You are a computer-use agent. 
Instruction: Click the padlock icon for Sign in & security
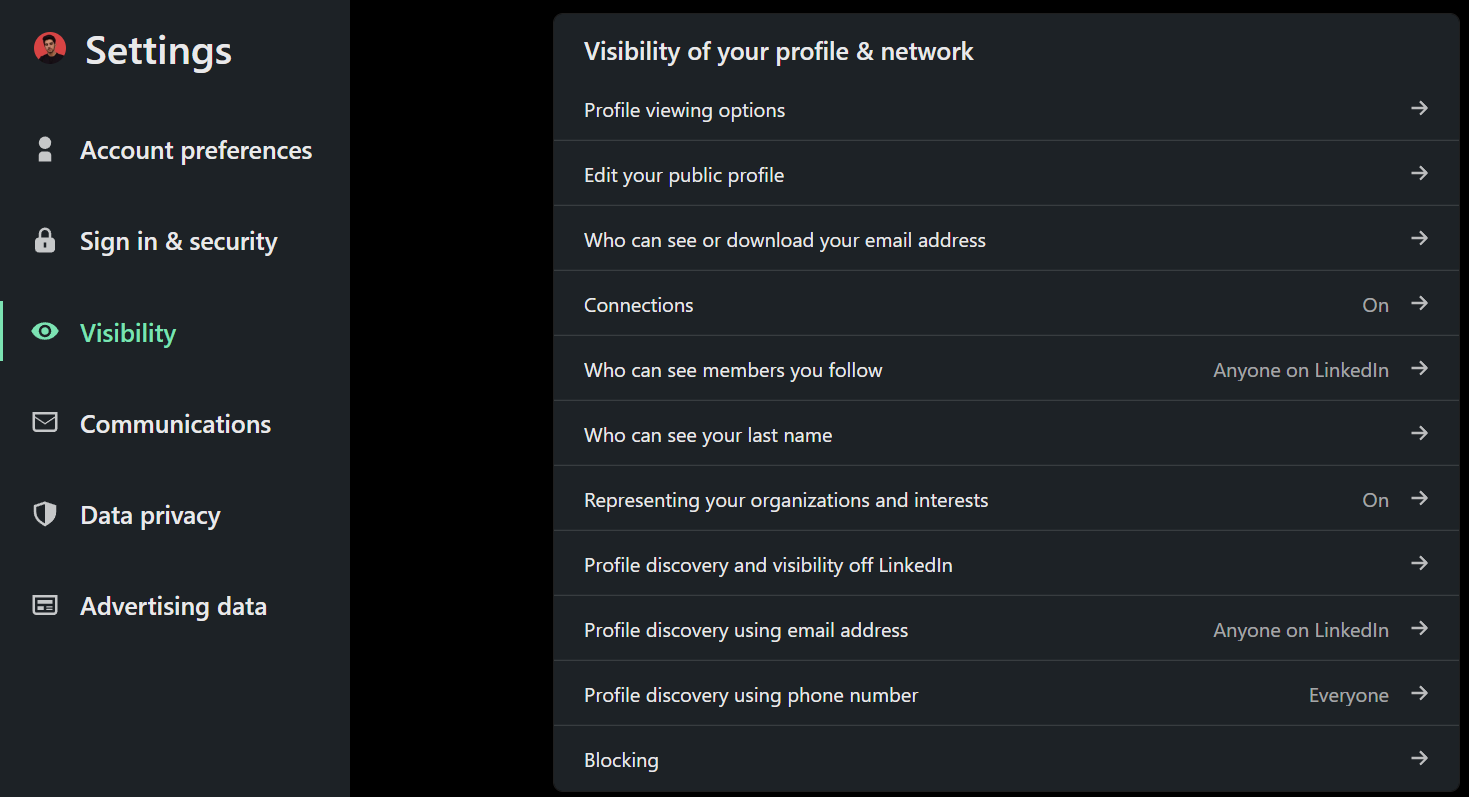(x=44, y=241)
